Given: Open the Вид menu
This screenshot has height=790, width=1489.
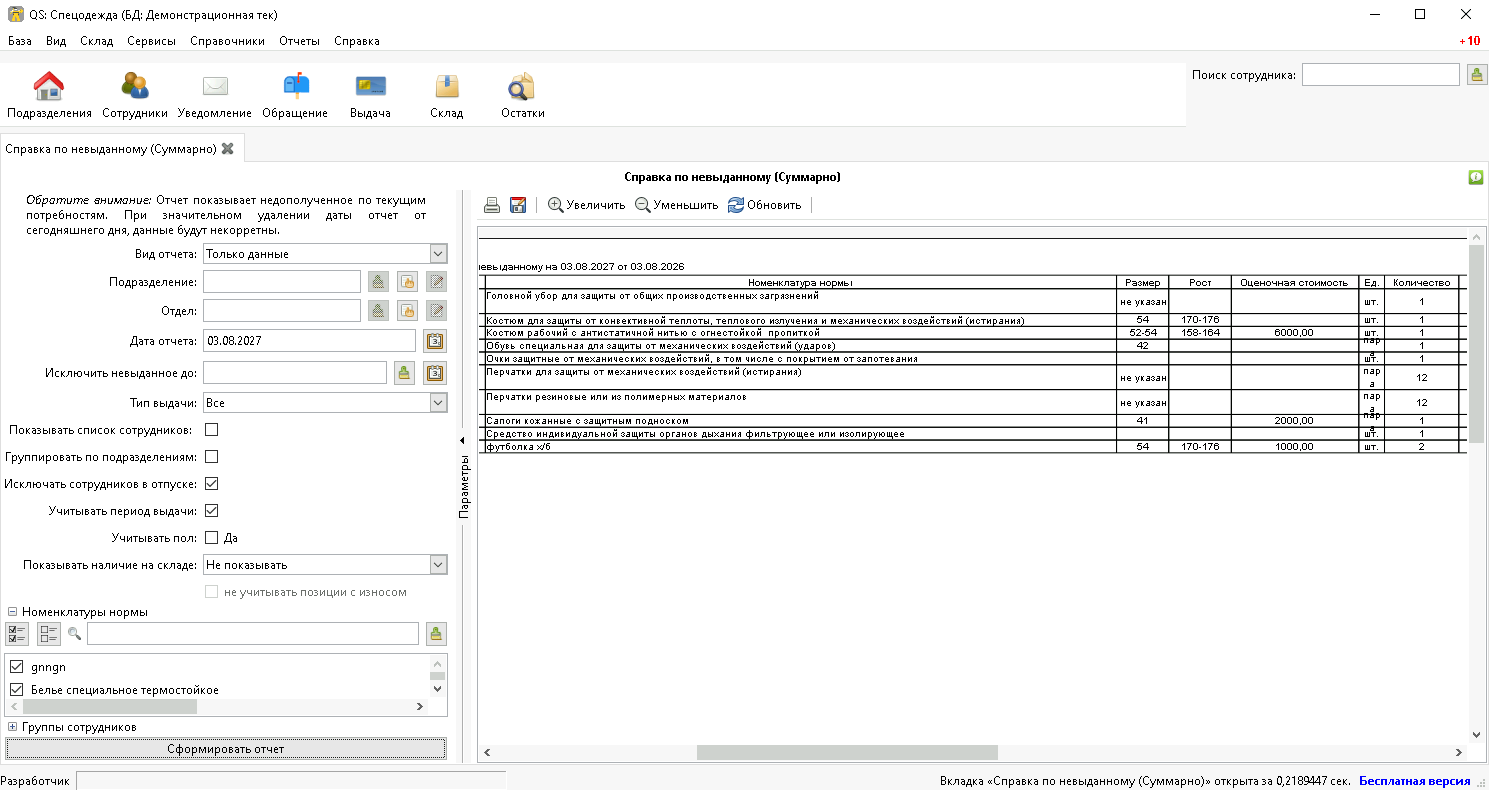Looking at the screenshot, I should click(56, 41).
